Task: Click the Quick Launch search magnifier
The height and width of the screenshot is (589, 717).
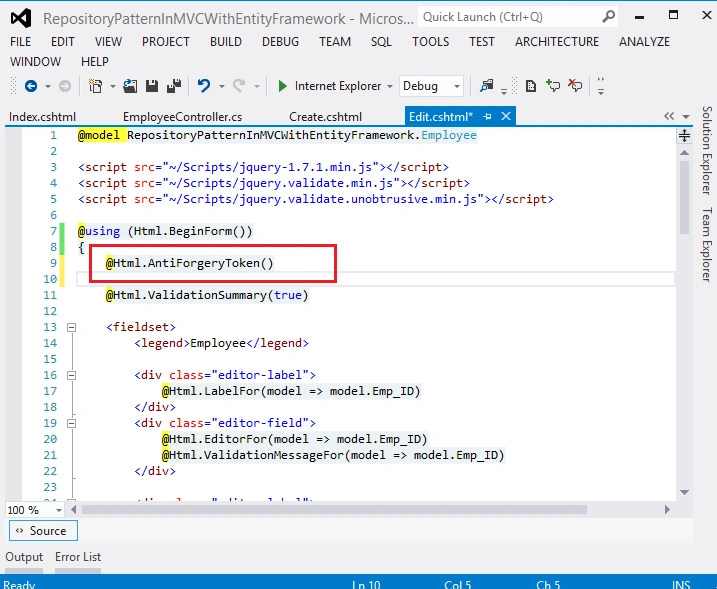Action: point(609,17)
